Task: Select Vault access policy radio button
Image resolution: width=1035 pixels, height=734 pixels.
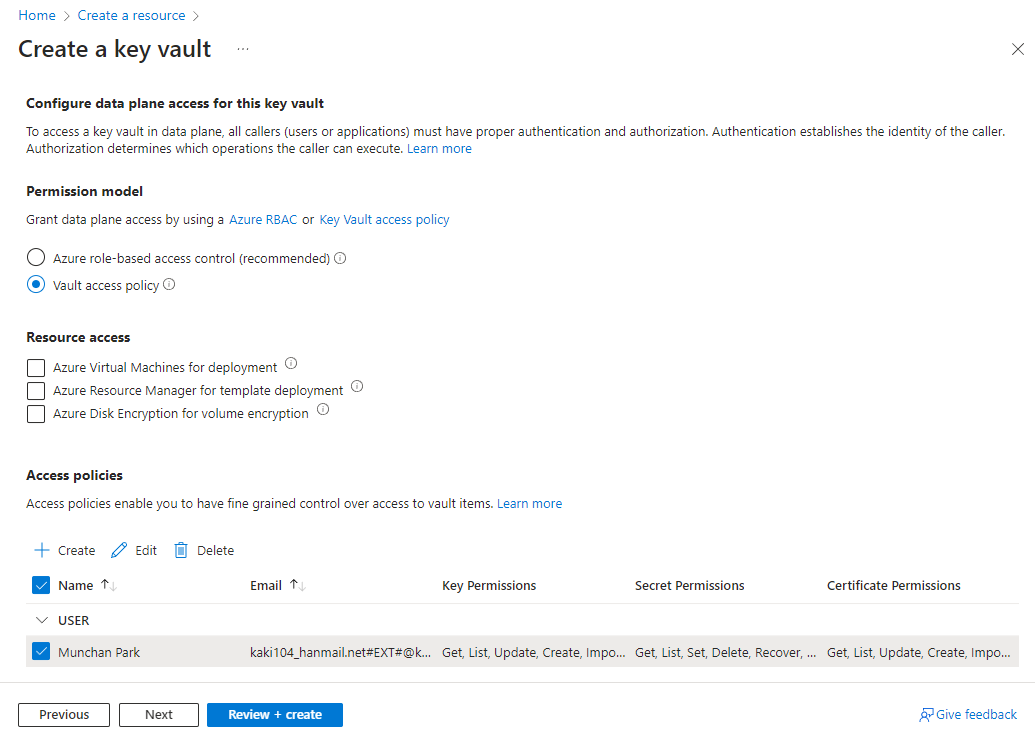Action: (x=36, y=284)
